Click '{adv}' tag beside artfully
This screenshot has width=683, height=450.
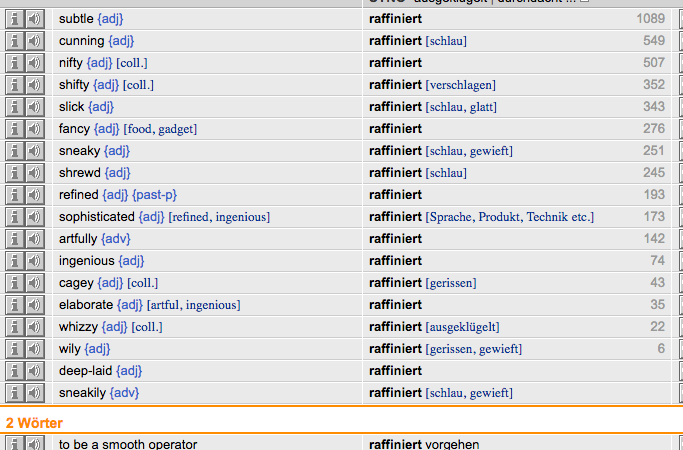click(x=116, y=239)
